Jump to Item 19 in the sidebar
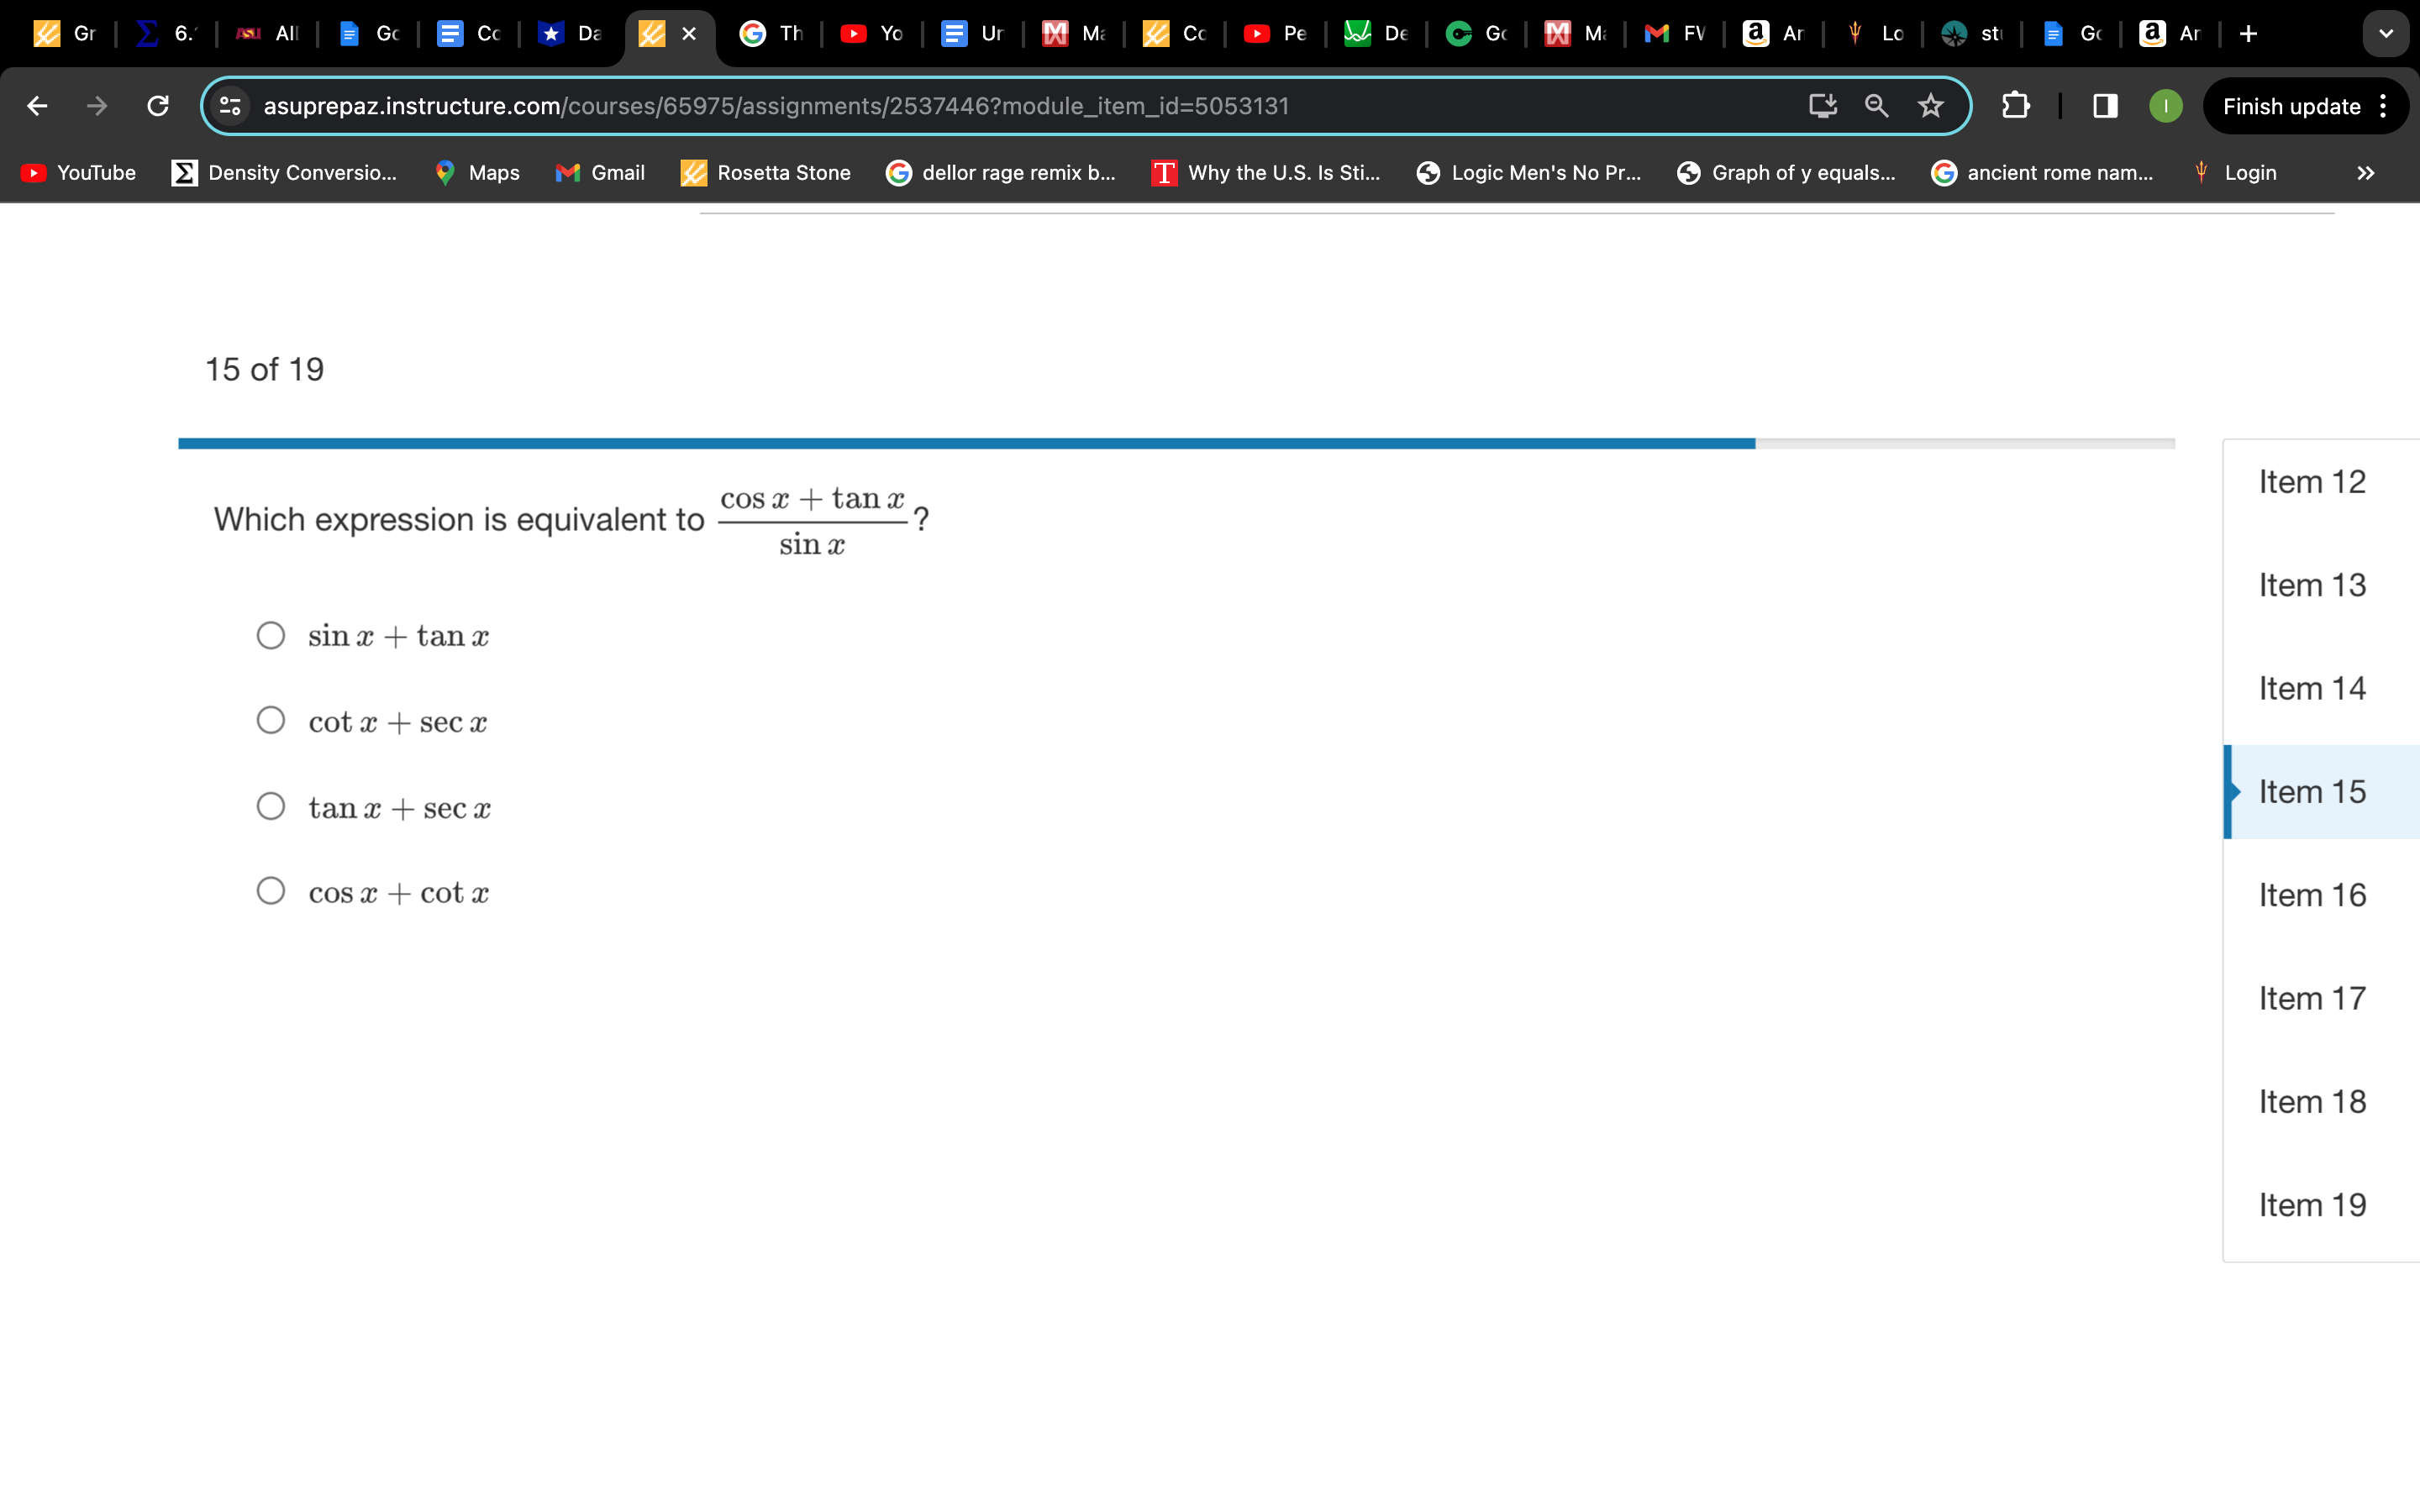2420x1512 pixels. pyautogui.click(x=2313, y=1204)
